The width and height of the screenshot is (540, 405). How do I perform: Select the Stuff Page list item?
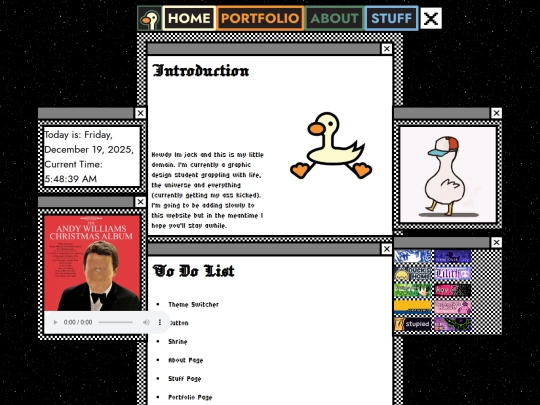tap(185, 379)
